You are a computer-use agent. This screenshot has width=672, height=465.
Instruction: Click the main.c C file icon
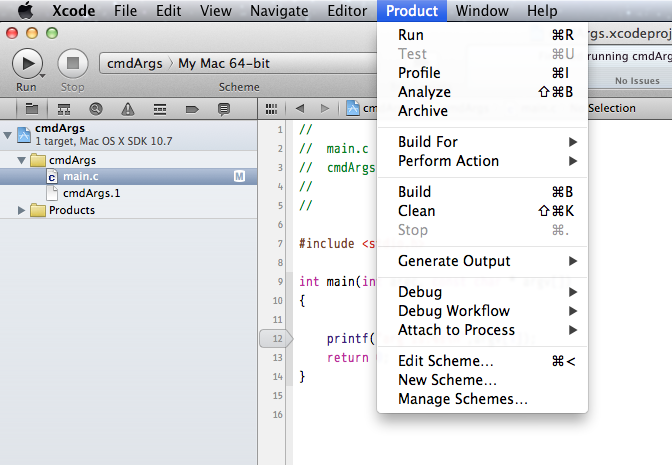tap(52, 177)
